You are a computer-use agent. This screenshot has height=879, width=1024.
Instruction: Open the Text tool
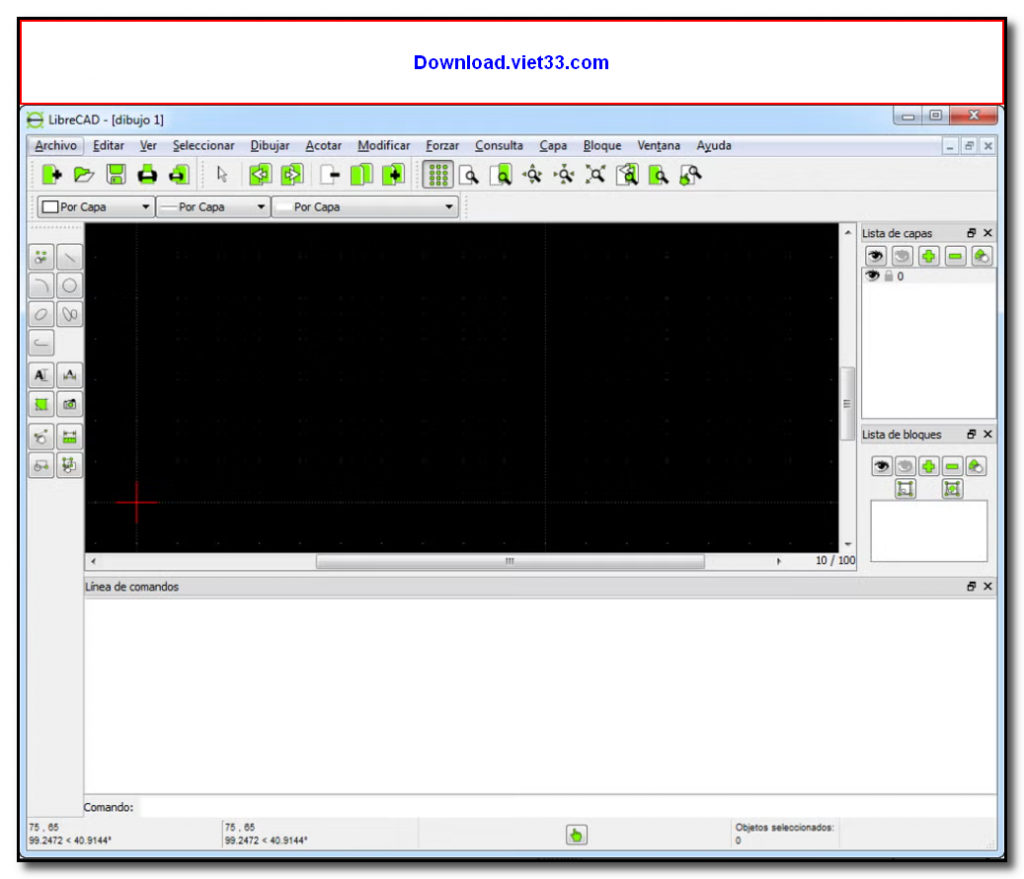pyautogui.click(x=40, y=374)
